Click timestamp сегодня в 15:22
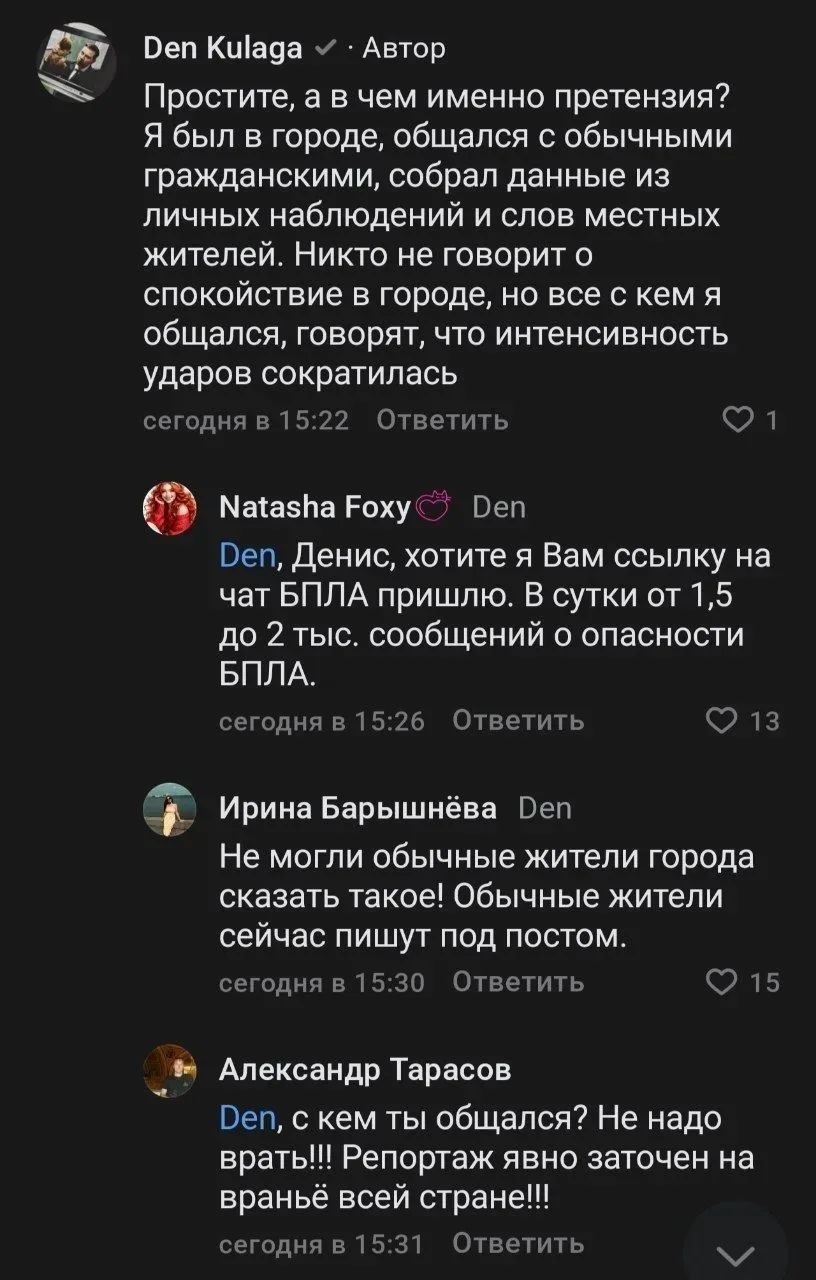The height and width of the screenshot is (1280, 816). tap(246, 421)
